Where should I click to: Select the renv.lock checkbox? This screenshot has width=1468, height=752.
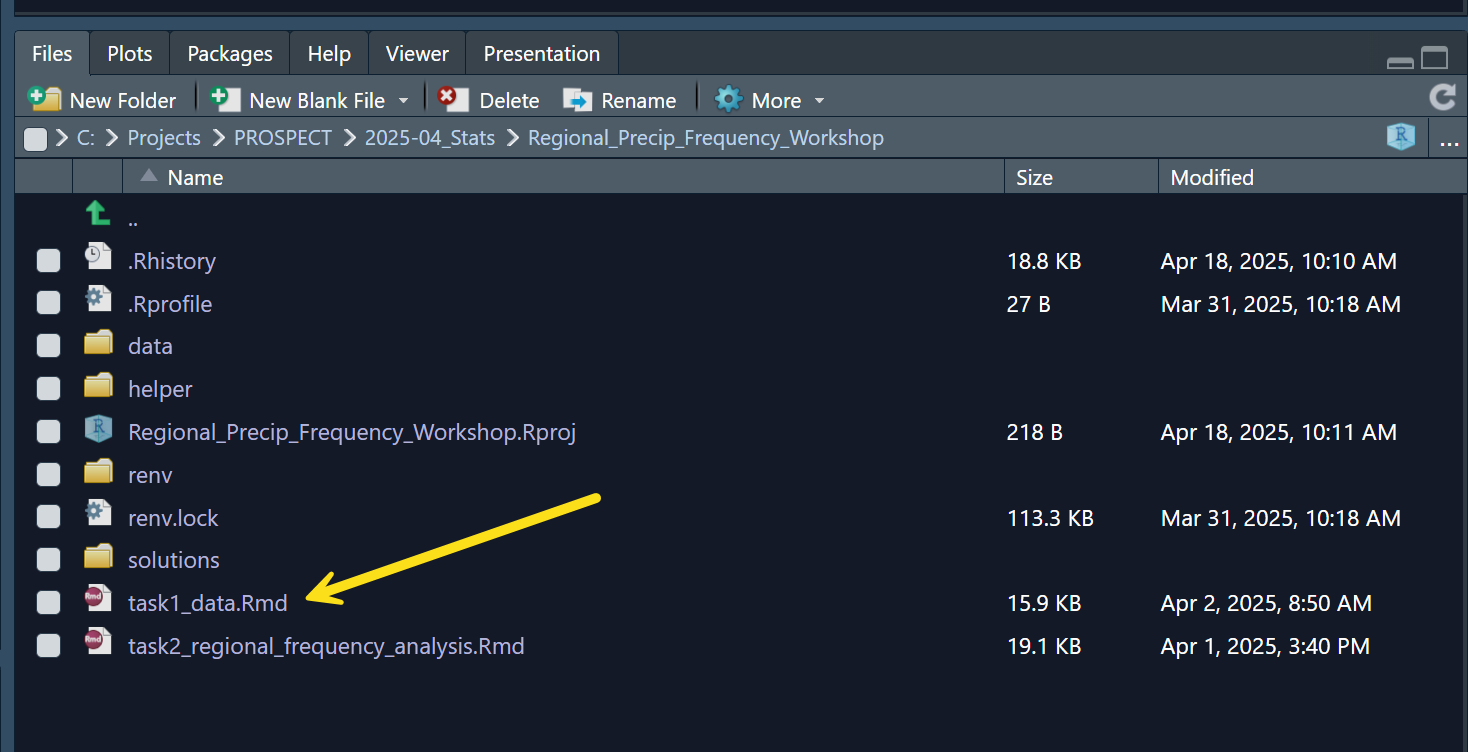click(x=48, y=517)
